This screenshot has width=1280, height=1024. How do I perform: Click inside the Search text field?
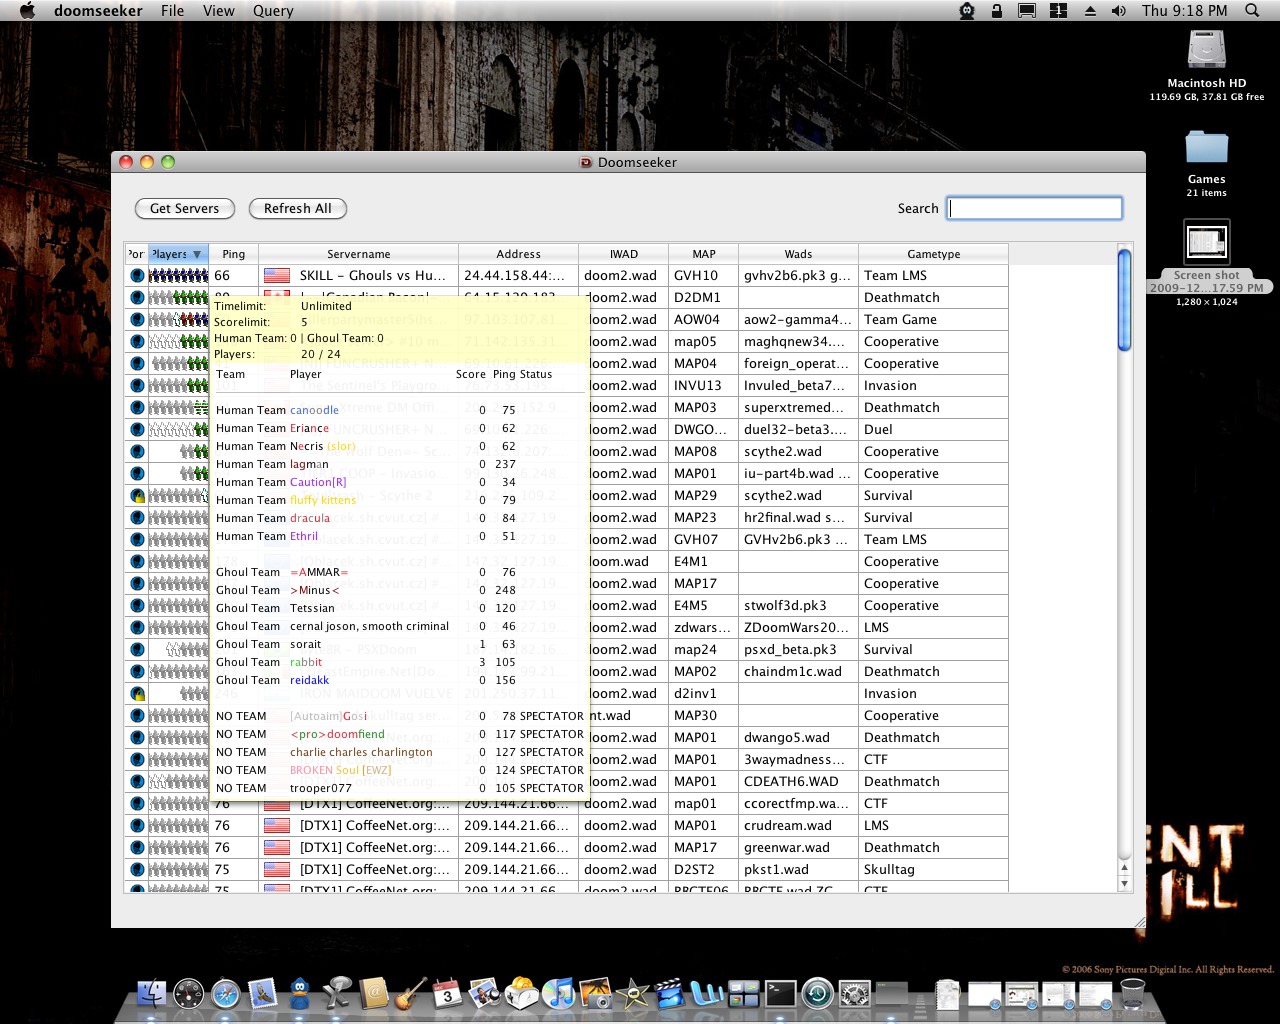click(x=1034, y=208)
